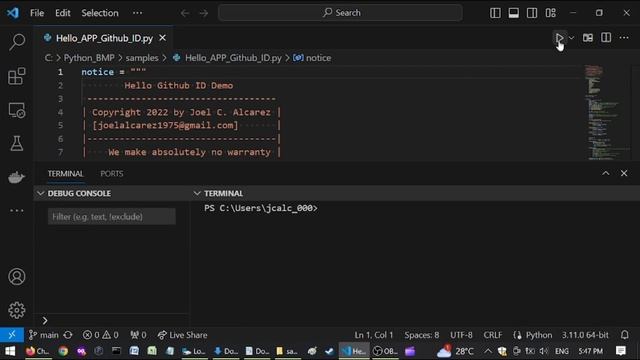Select the Hello_APP_Github_ID.py editor tab
This screenshot has width=640, height=360.
click(x=104, y=38)
